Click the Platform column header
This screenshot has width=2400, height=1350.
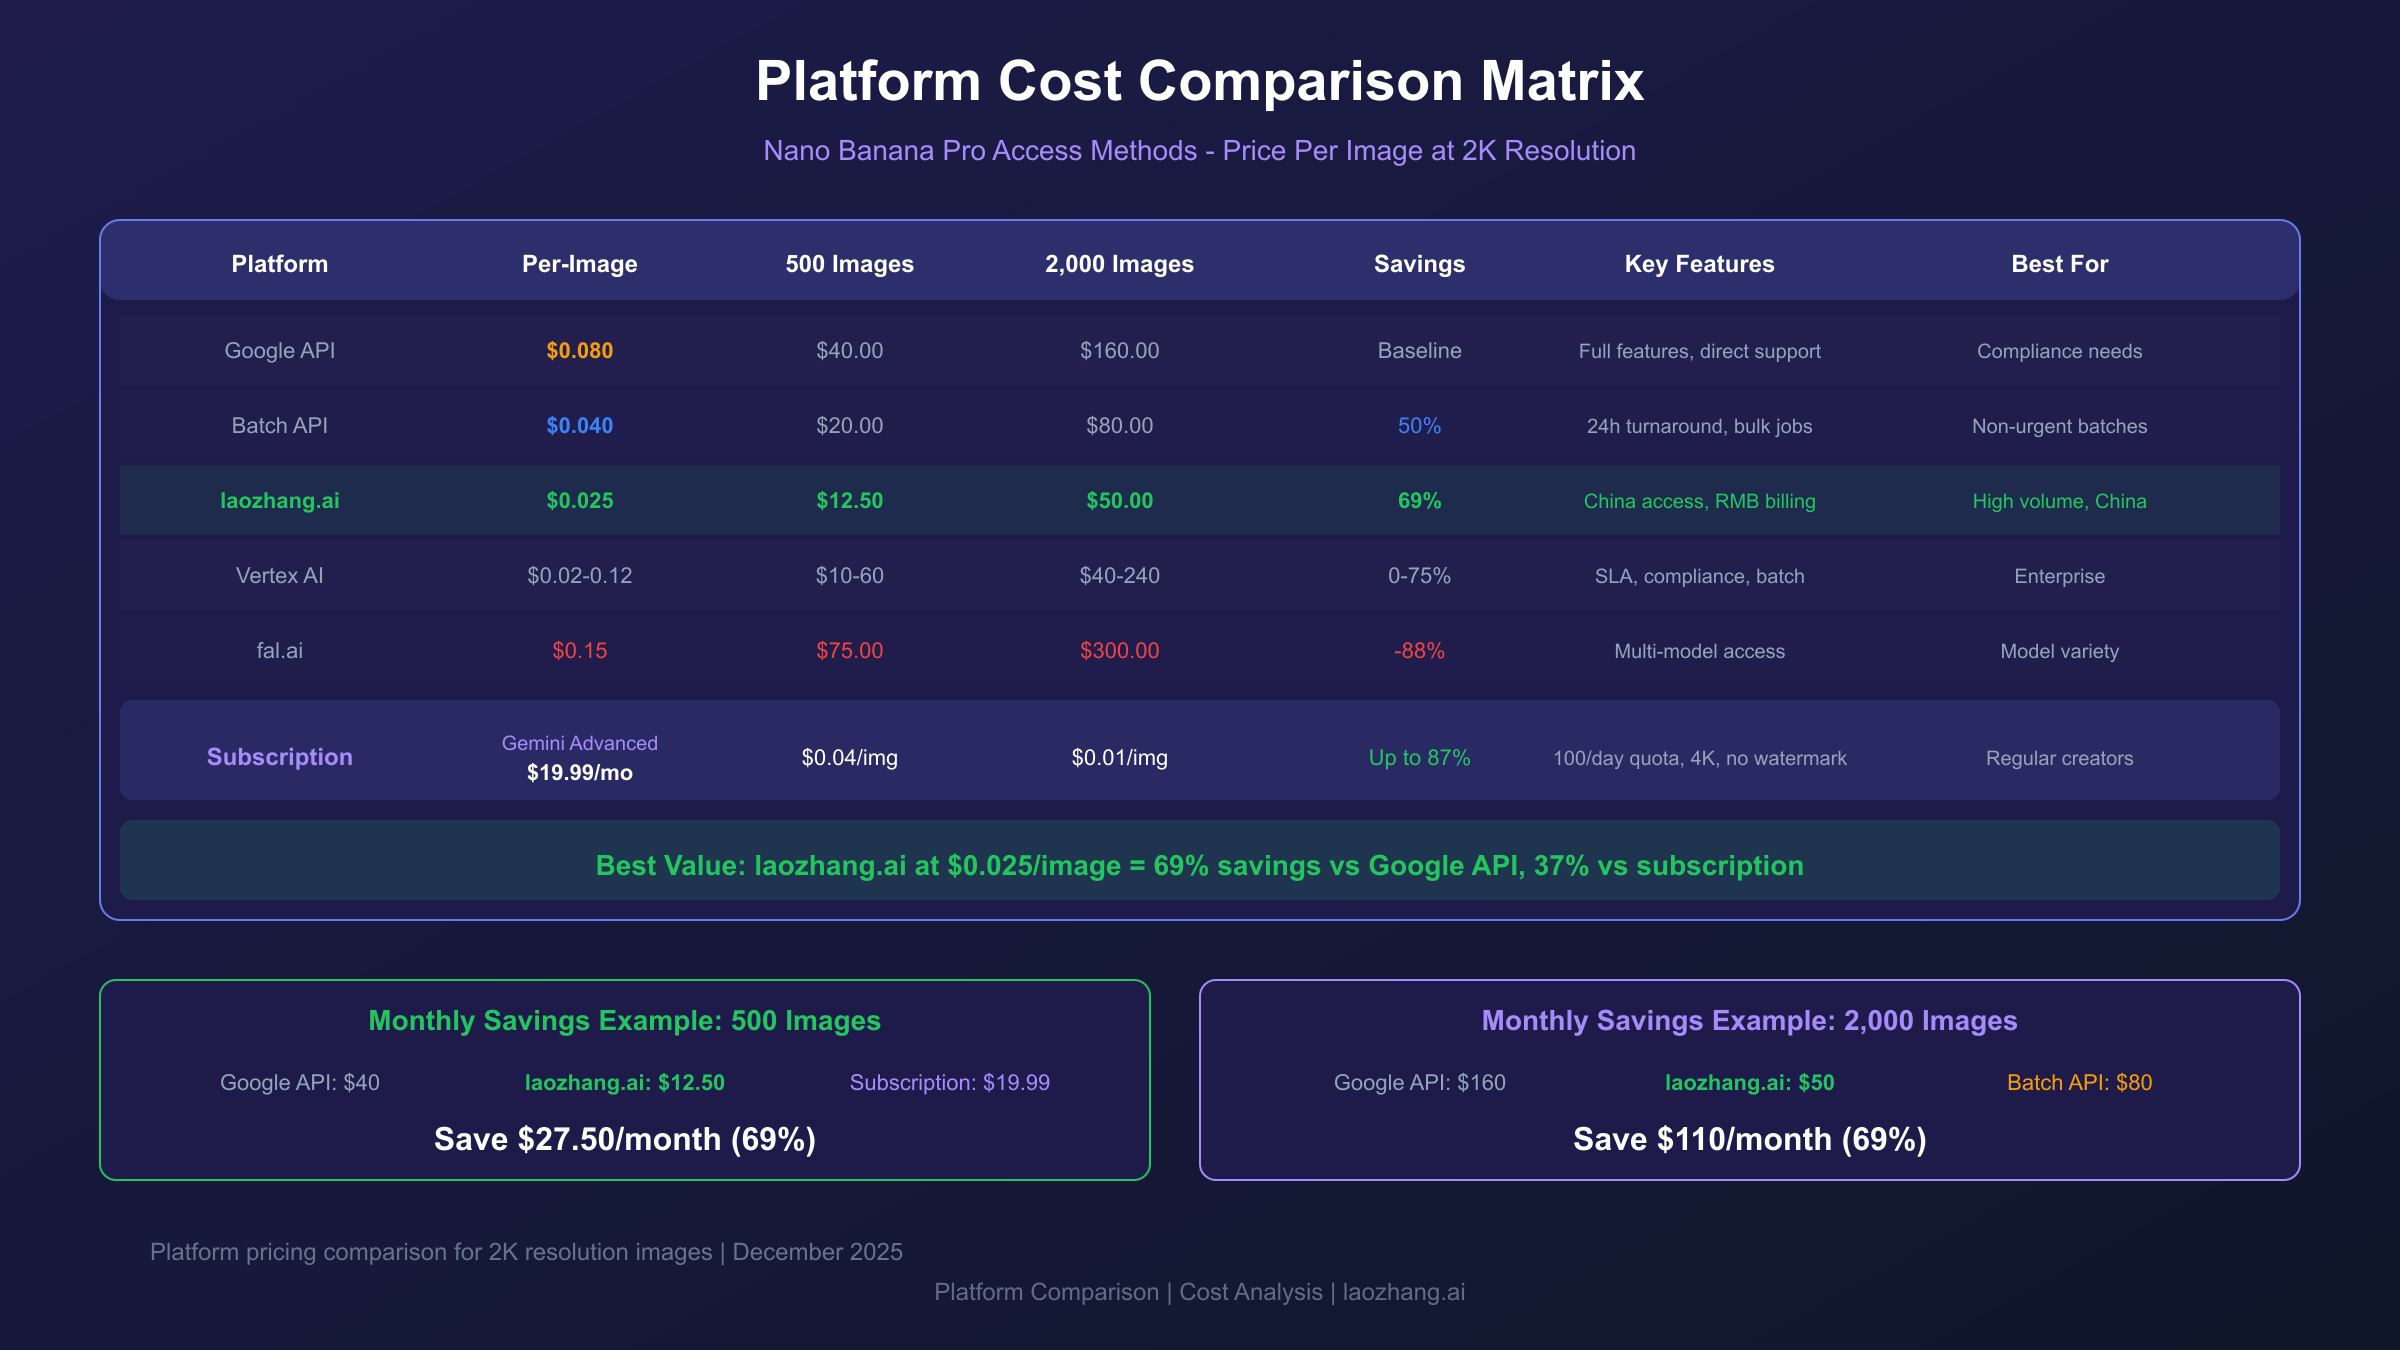tap(279, 264)
